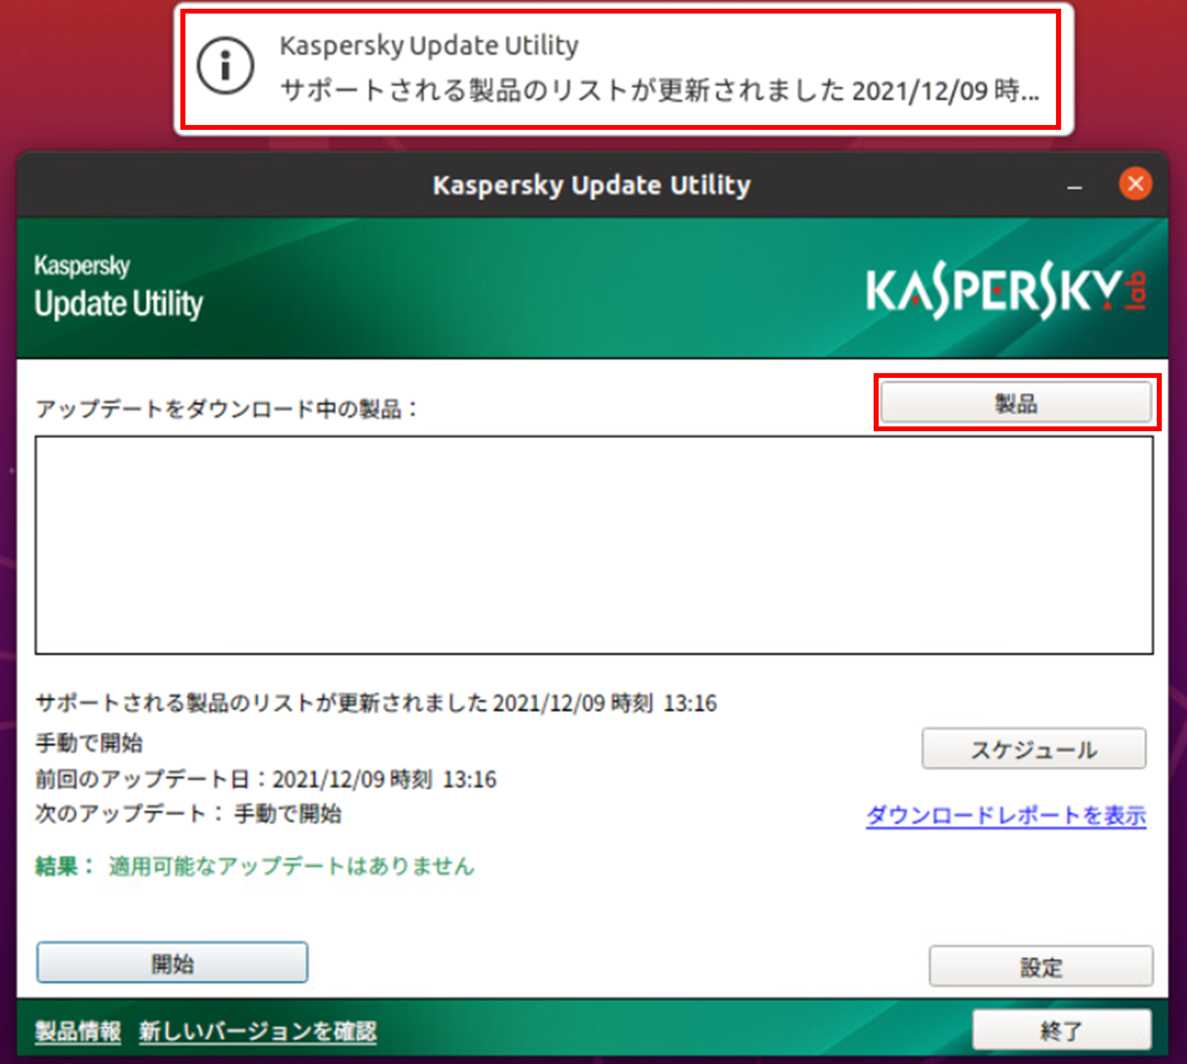Start the update with the 開始 button
The width and height of the screenshot is (1187, 1064).
[173, 963]
